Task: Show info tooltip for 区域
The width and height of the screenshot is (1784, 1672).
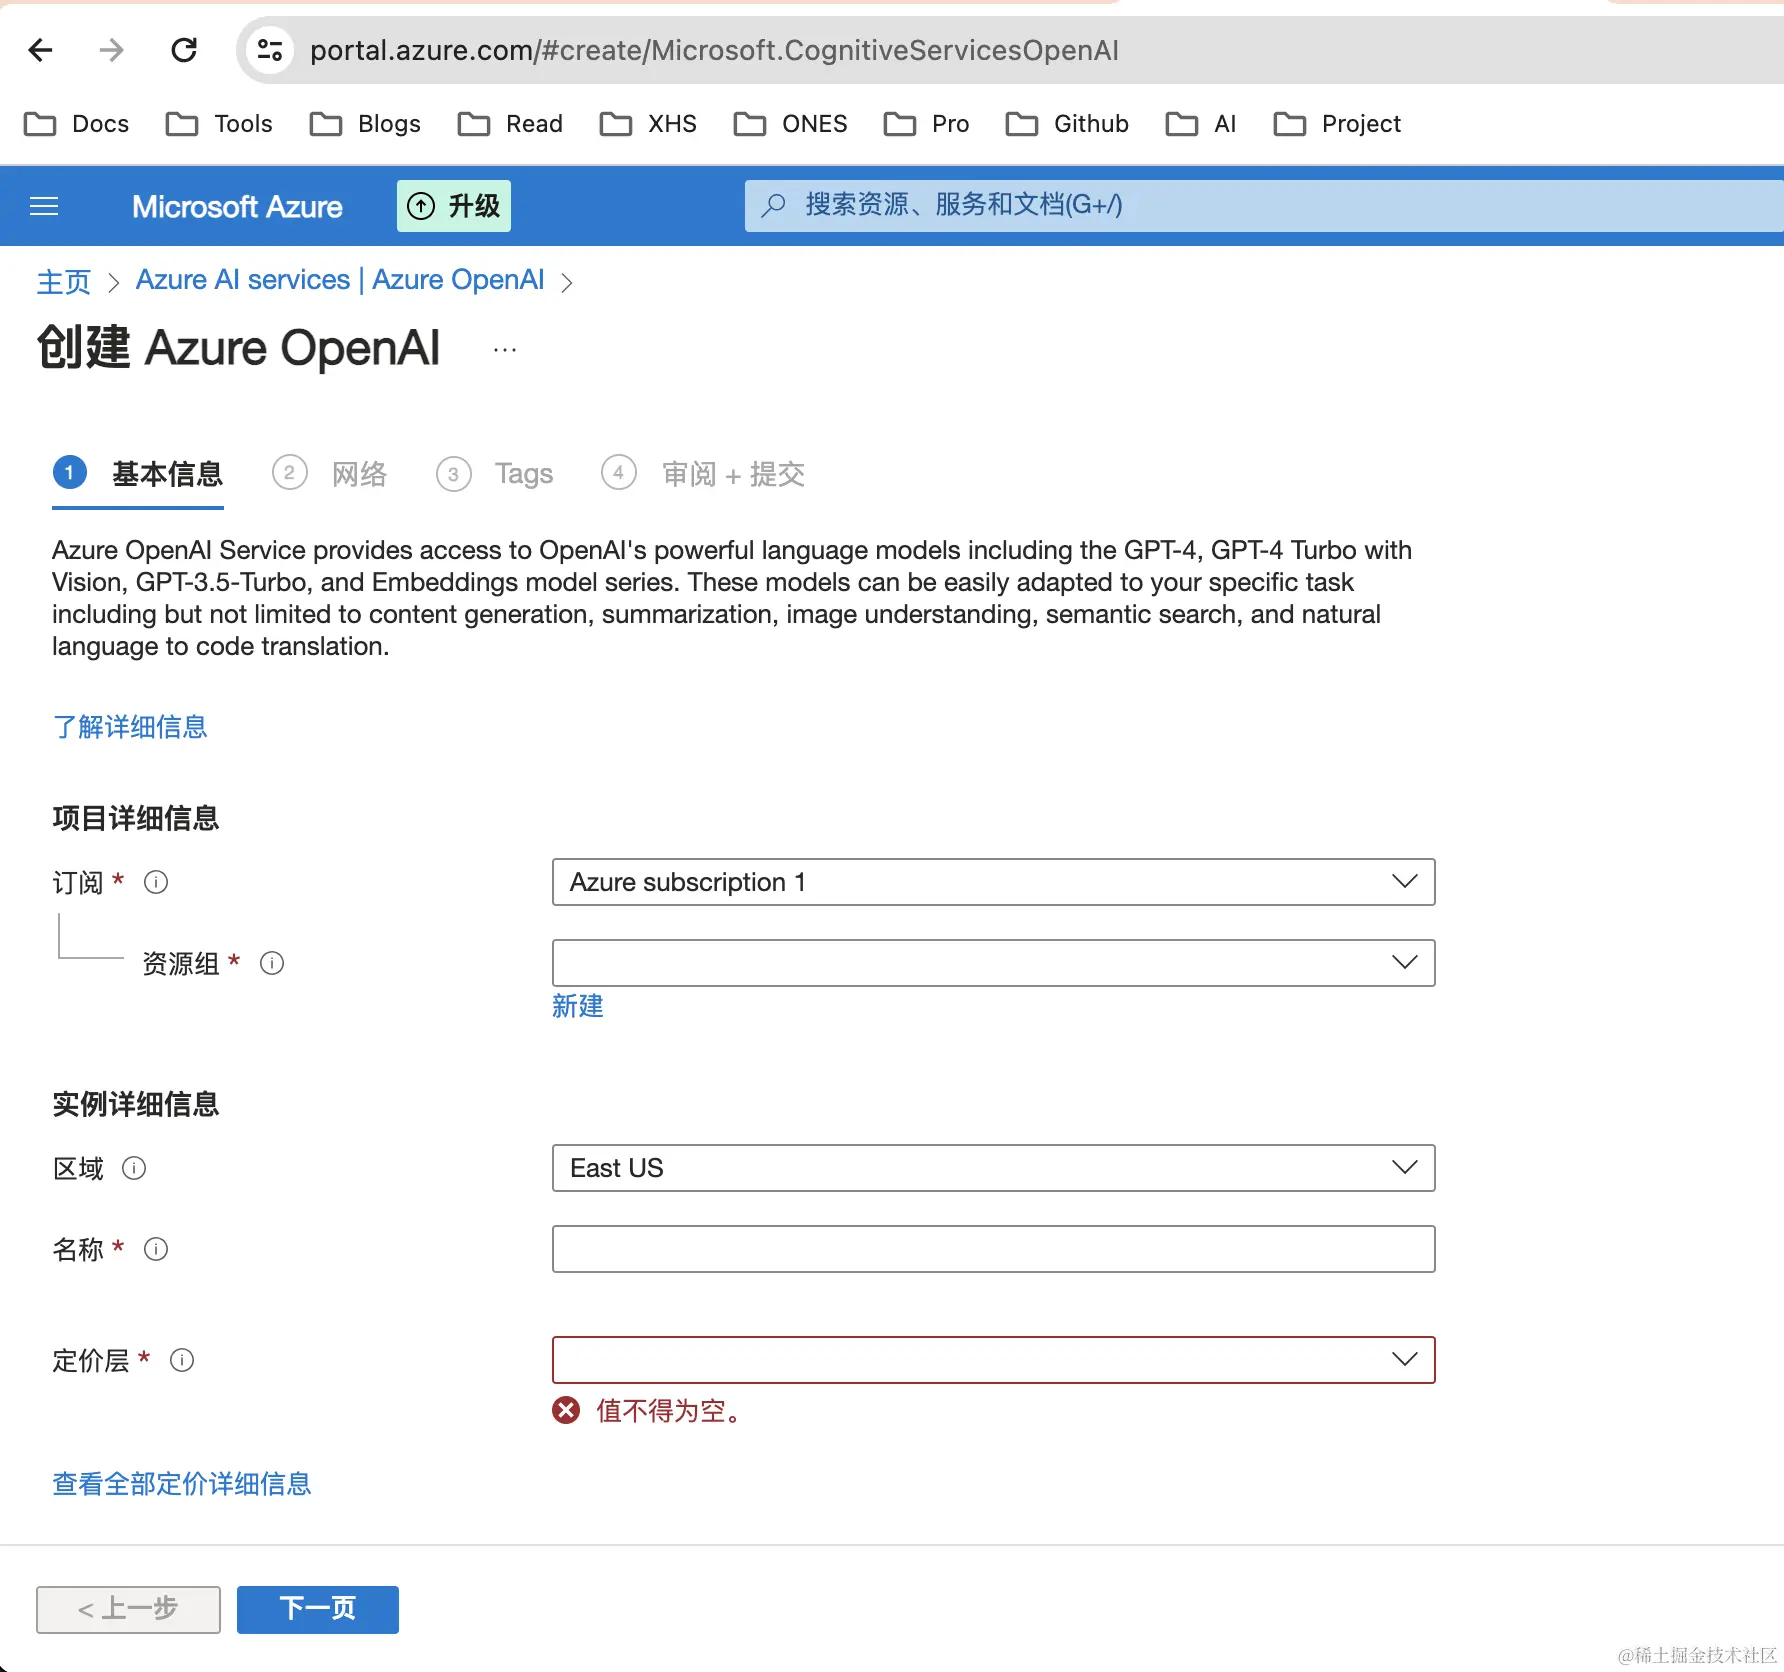Action: pos(134,1168)
